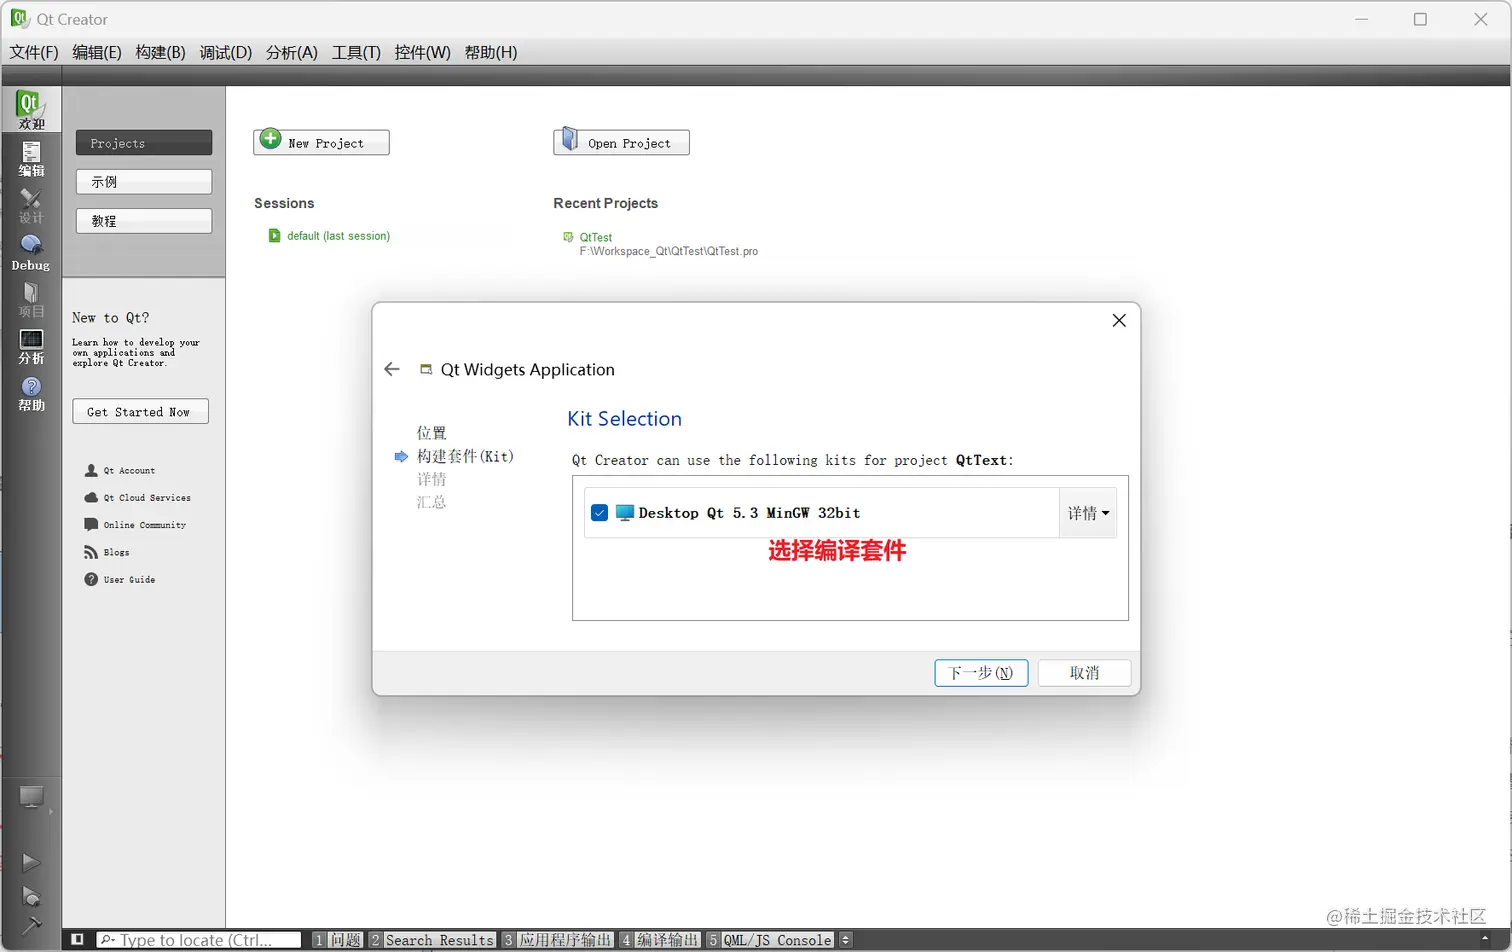Click the kit selector monitor icon
This screenshot has height=952, width=1512.
pos(31,798)
